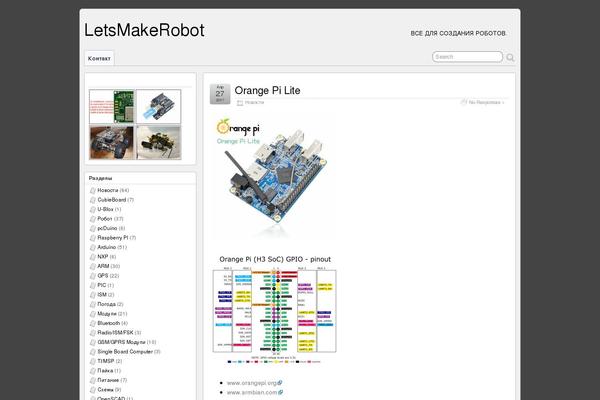Click external link icon after www.armbian.com
The image size is (600, 400).
(x=280, y=392)
